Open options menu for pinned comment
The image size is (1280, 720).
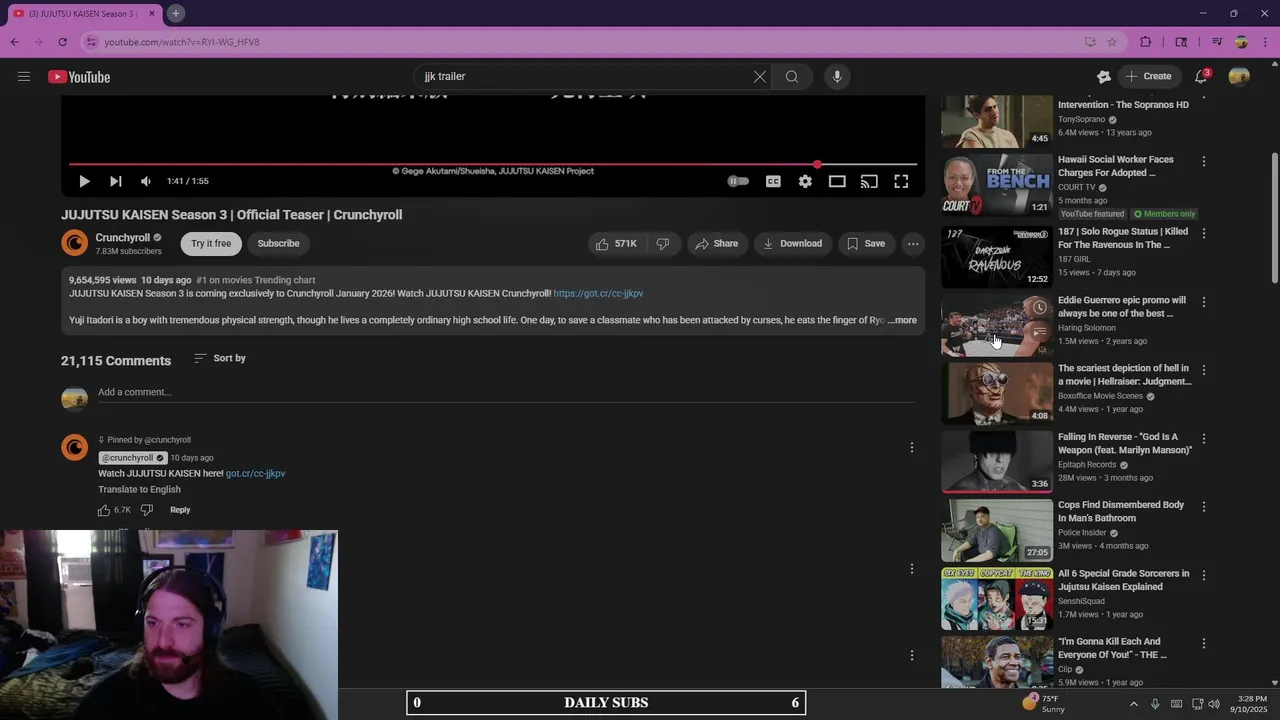(x=911, y=447)
